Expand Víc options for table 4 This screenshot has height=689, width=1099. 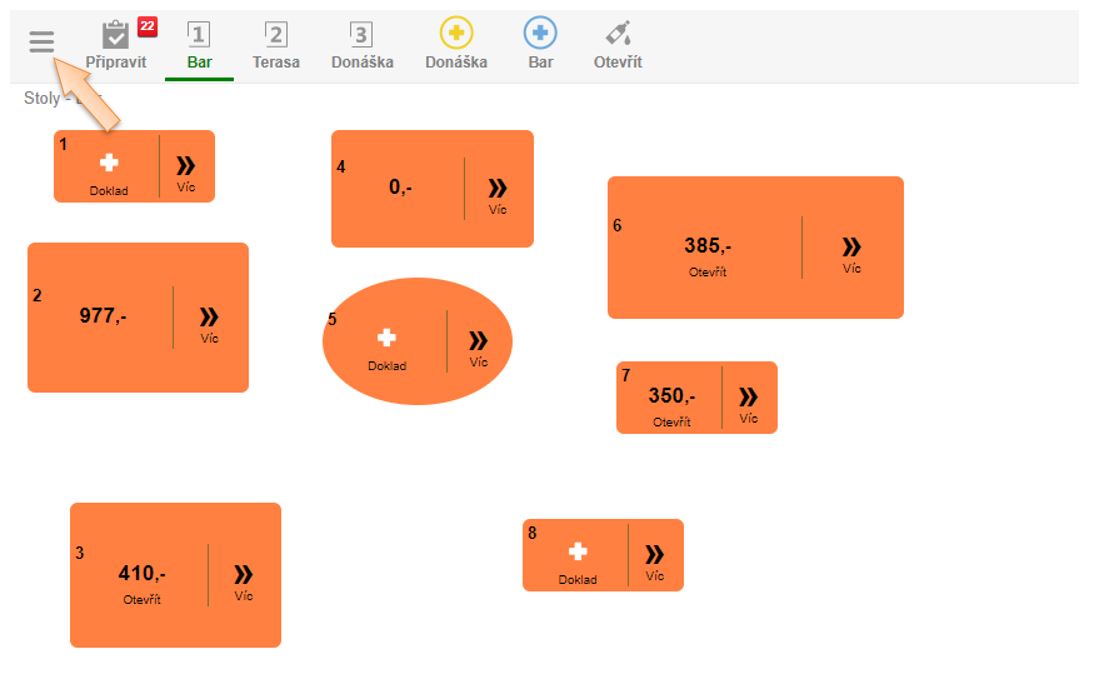(x=497, y=193)
